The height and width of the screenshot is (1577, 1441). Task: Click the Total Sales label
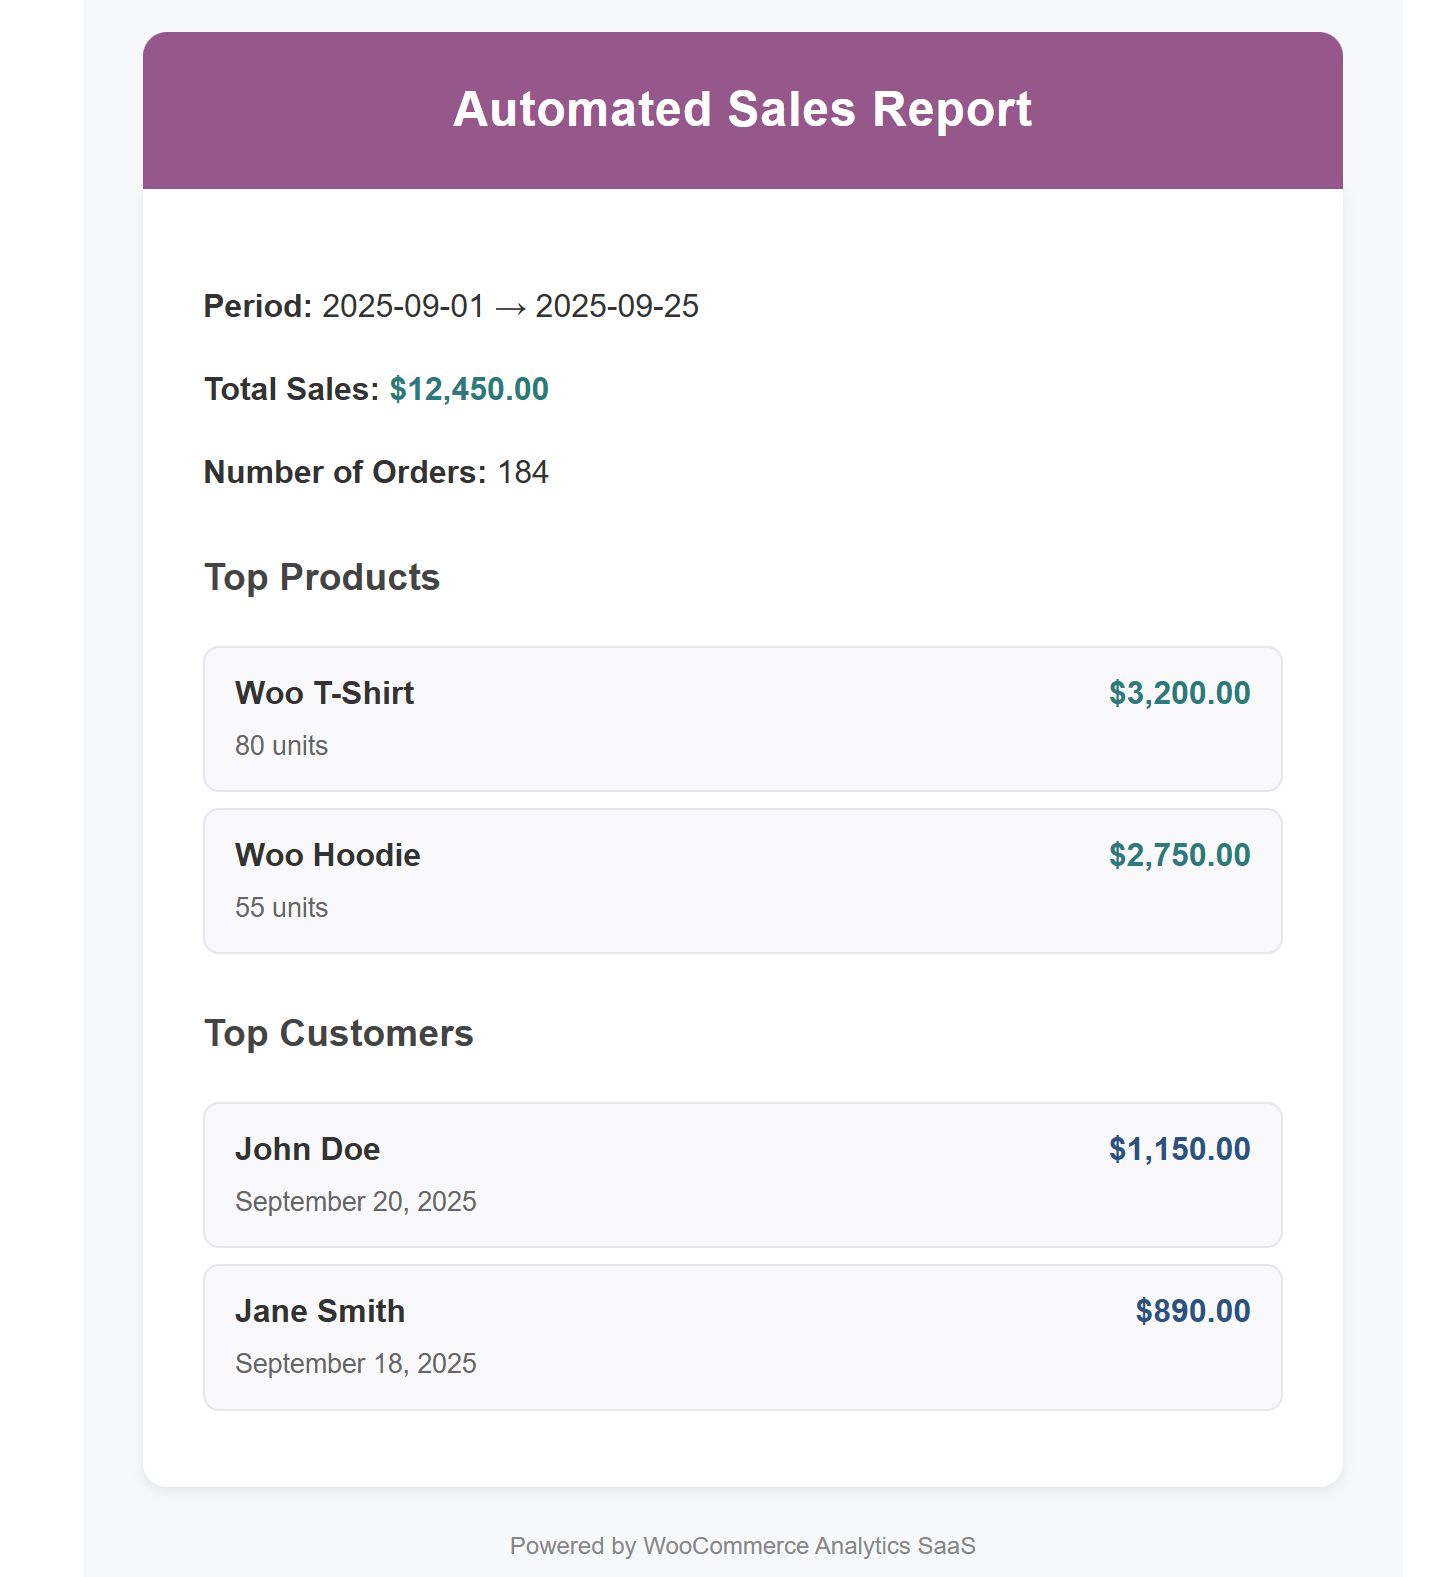coord(291,389)
